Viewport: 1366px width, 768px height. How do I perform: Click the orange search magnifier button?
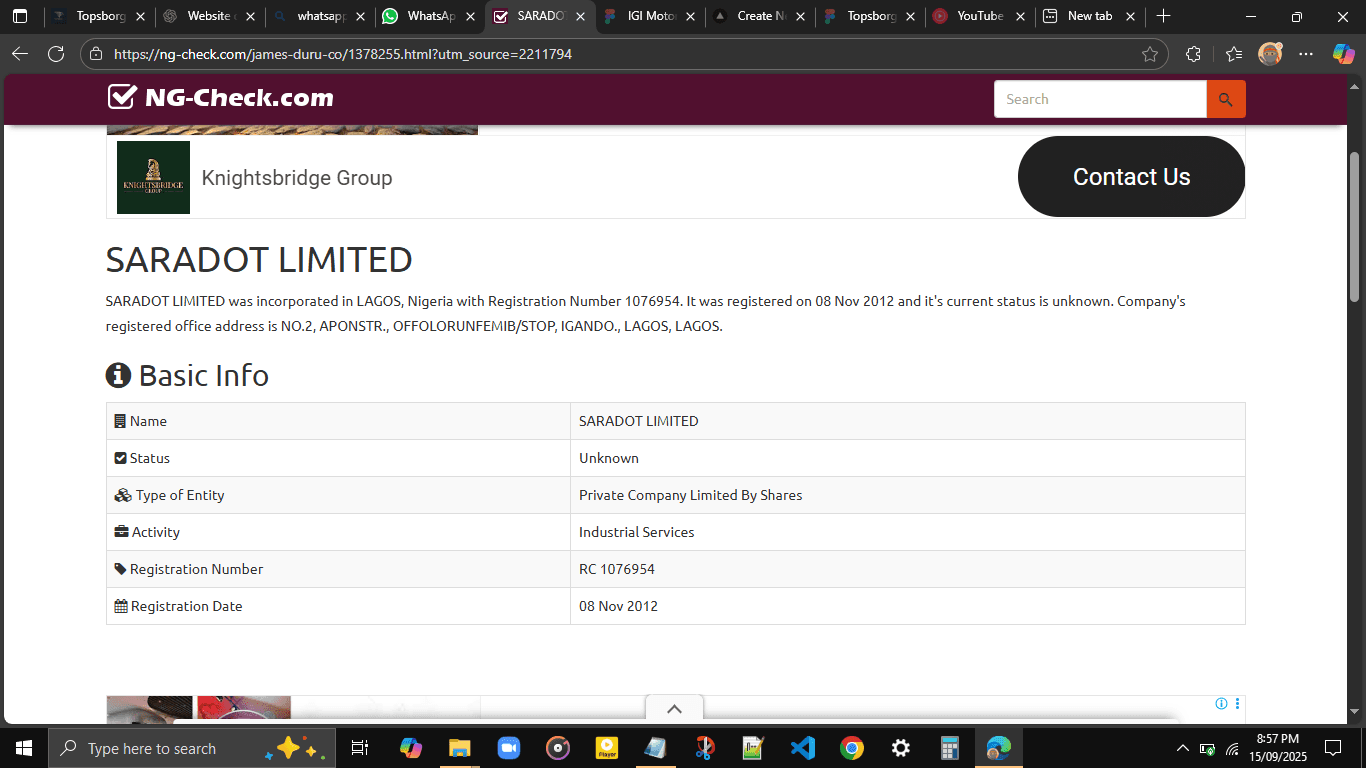pos(1226,99)
